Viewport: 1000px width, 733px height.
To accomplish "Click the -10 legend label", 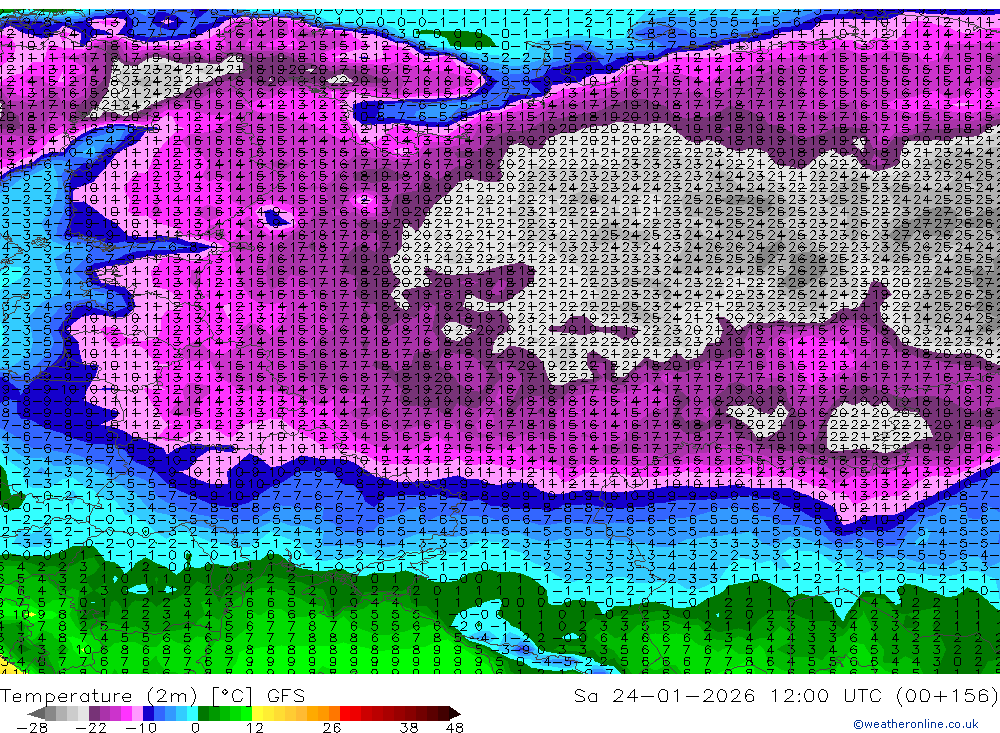I will click(x=141, y=728).
